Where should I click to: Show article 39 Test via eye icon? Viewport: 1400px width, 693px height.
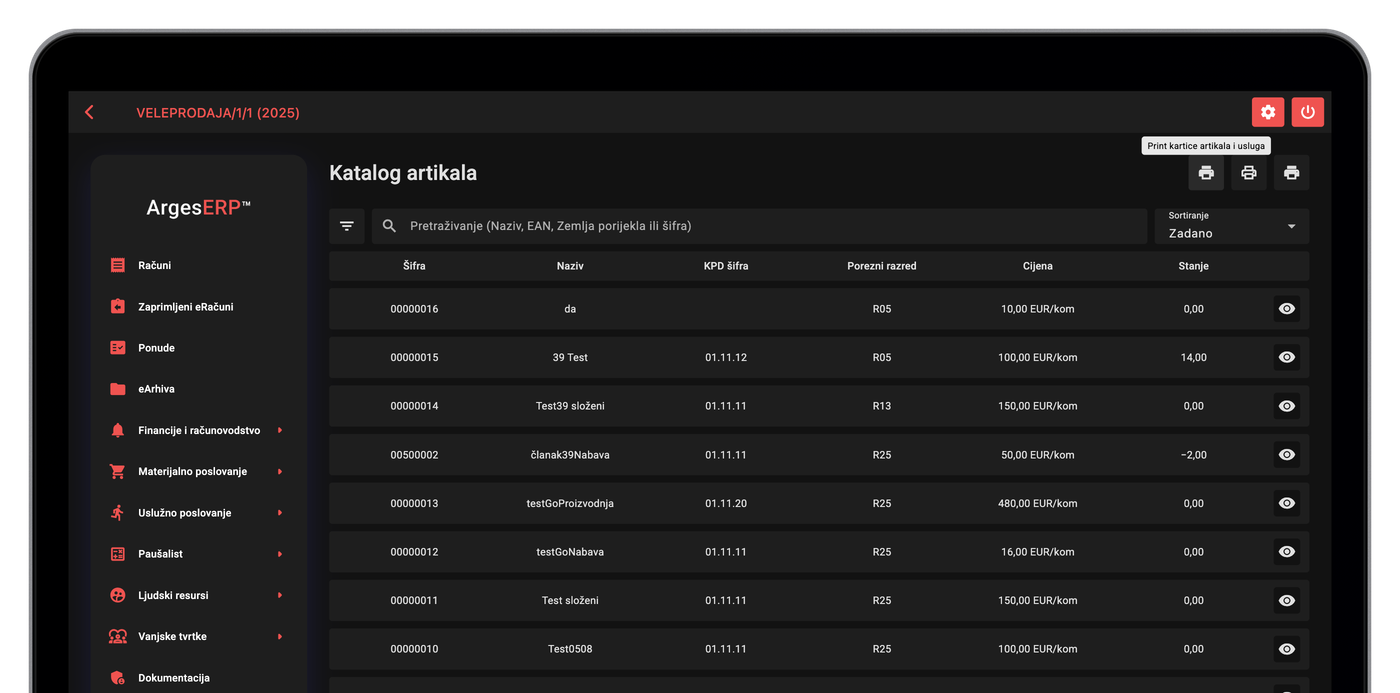click(1287, 357)
